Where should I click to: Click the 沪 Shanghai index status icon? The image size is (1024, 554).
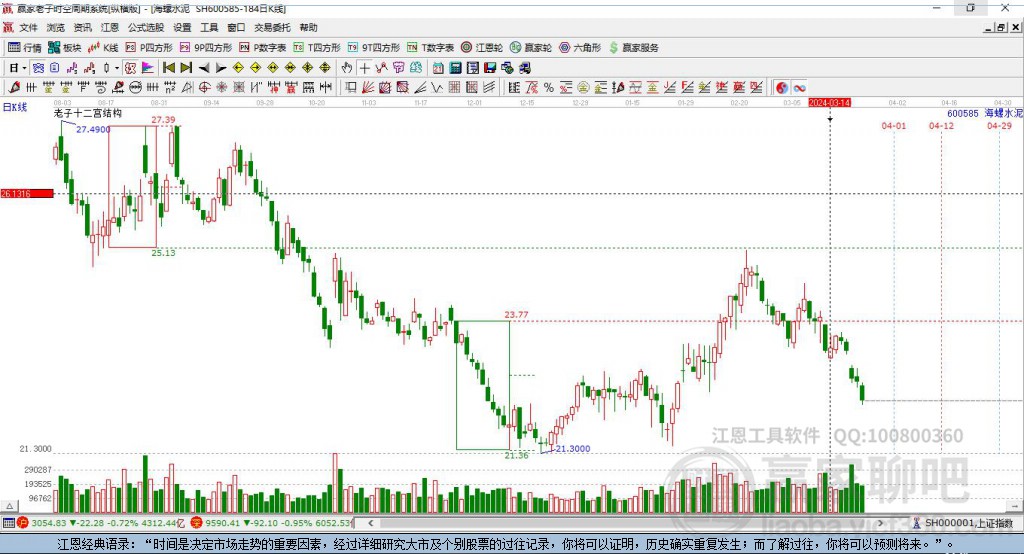[23, 523]
